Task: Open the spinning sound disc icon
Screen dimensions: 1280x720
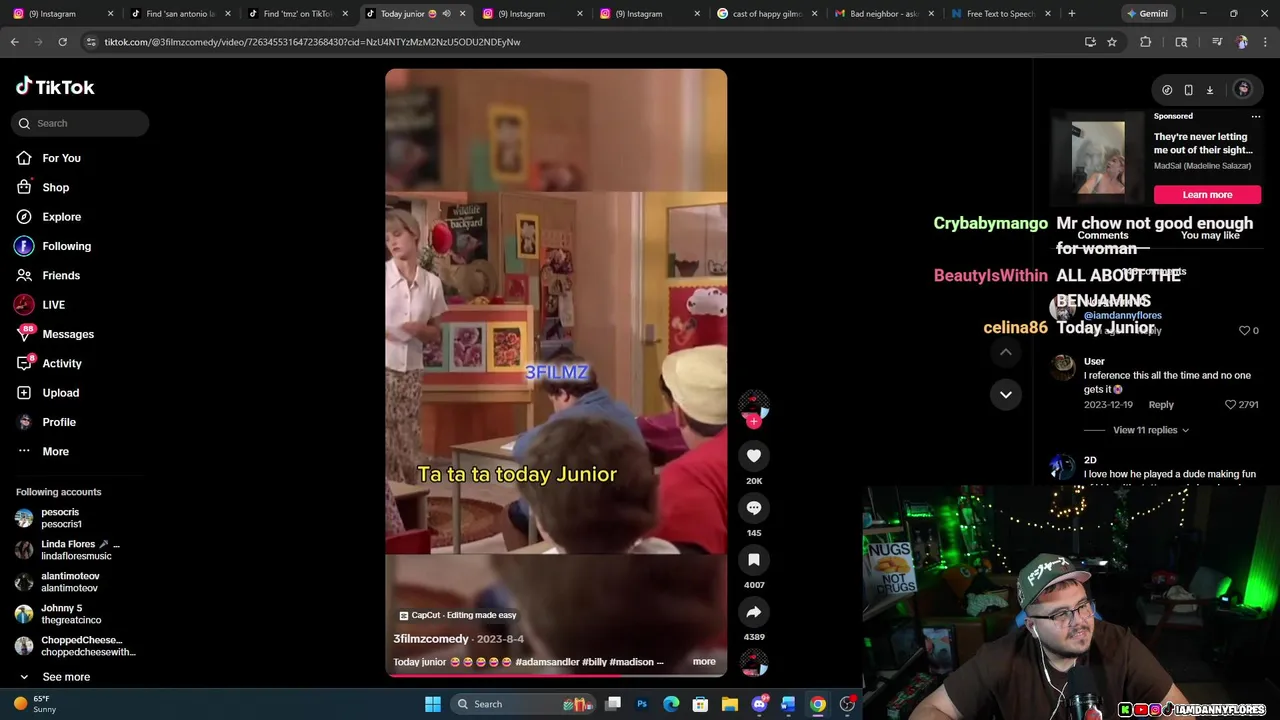Action: point(754,663)
